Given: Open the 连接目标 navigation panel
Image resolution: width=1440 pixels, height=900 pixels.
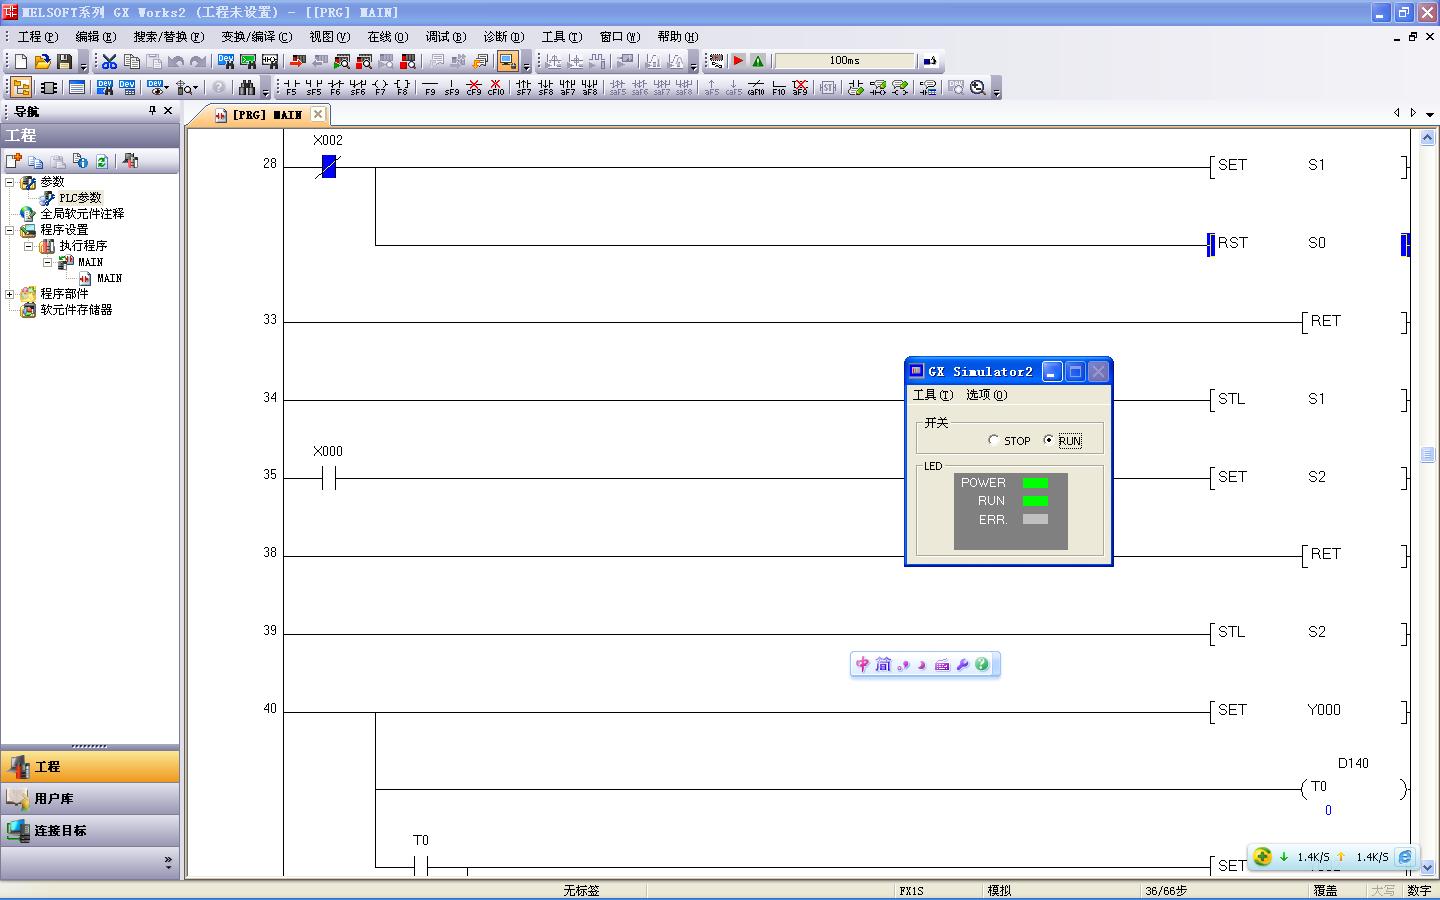Looking at the screenshot, I should coord(60,831).
